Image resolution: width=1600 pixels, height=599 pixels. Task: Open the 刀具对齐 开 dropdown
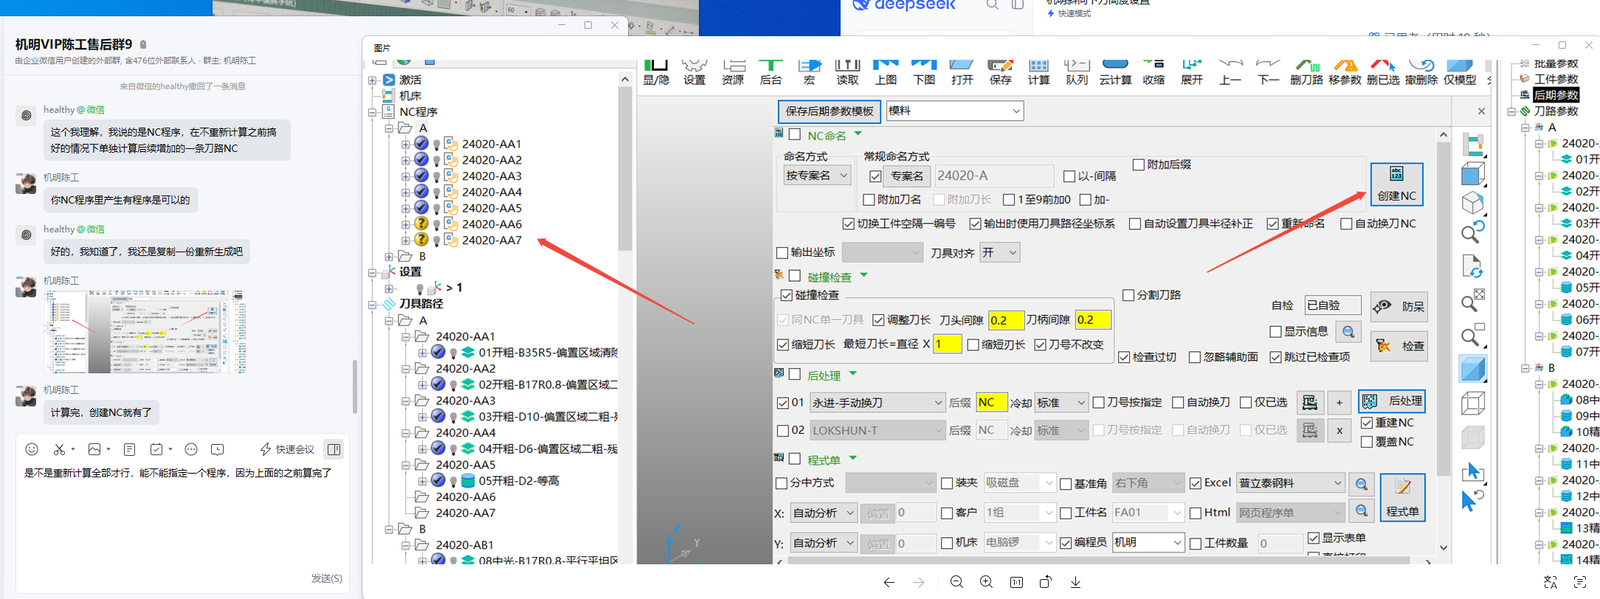point(999,253)
